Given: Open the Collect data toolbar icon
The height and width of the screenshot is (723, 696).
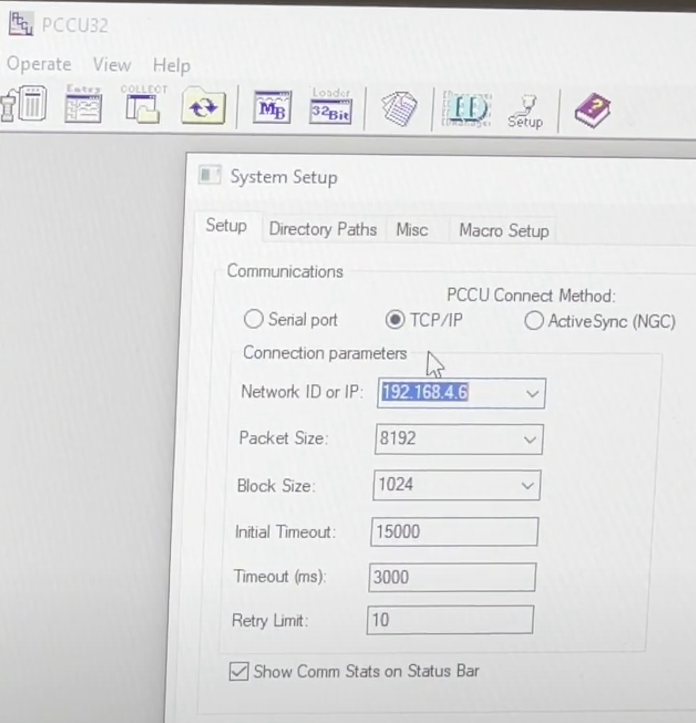Looking at the screenshot, I should (x=143, y=104).
